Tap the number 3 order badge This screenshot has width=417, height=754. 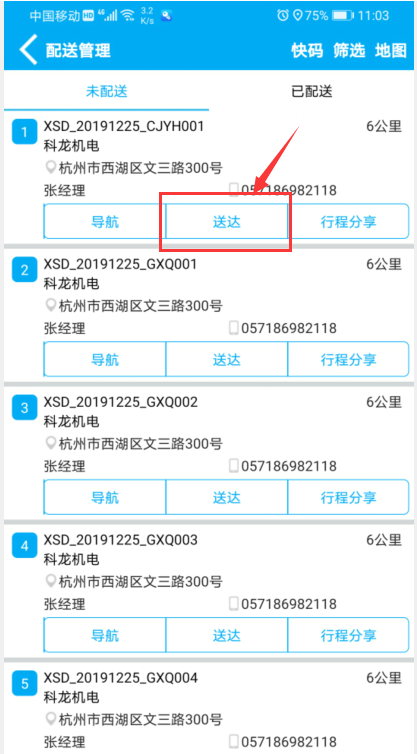(24, 408)
